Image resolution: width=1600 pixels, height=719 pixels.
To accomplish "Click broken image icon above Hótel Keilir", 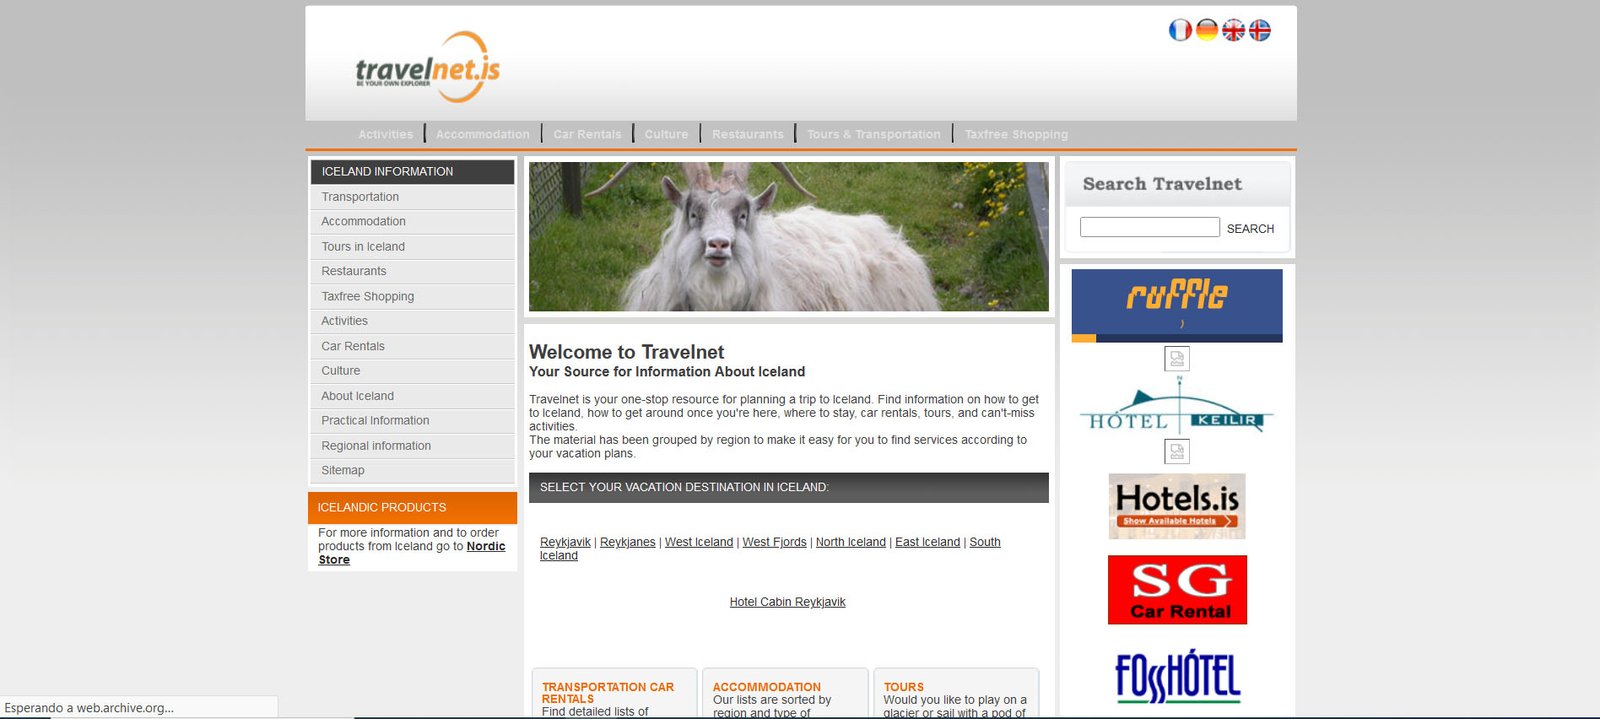I will 1177,358.
